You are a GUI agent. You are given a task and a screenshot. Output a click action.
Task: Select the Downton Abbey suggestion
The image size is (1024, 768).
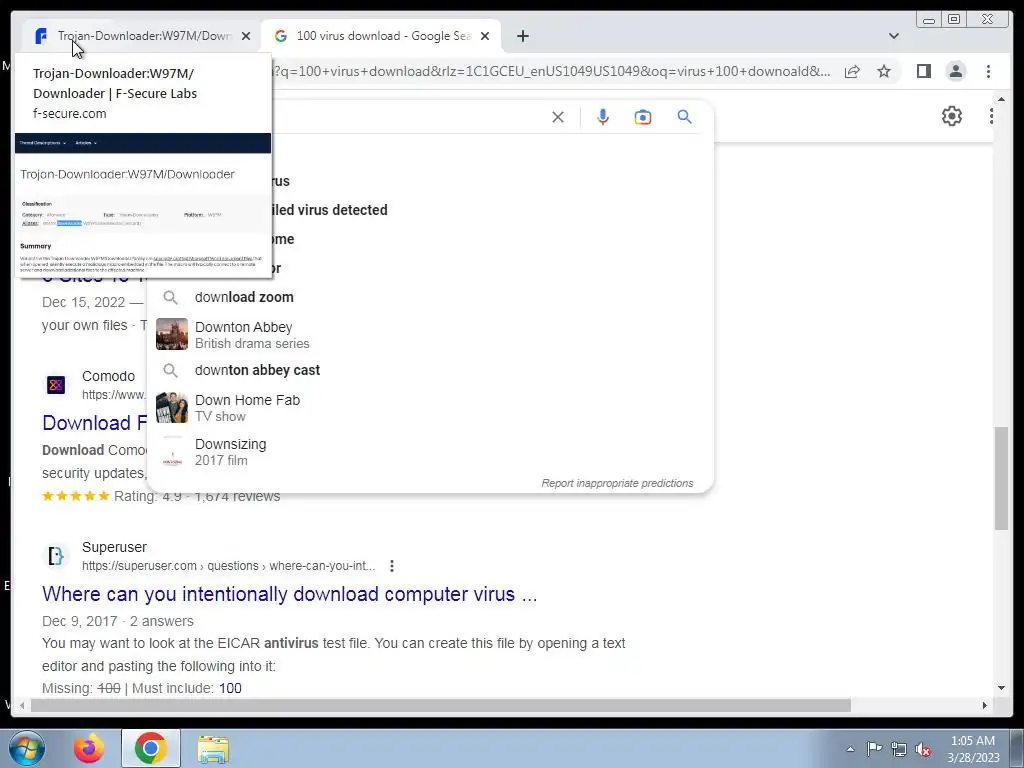click(430, 334)
